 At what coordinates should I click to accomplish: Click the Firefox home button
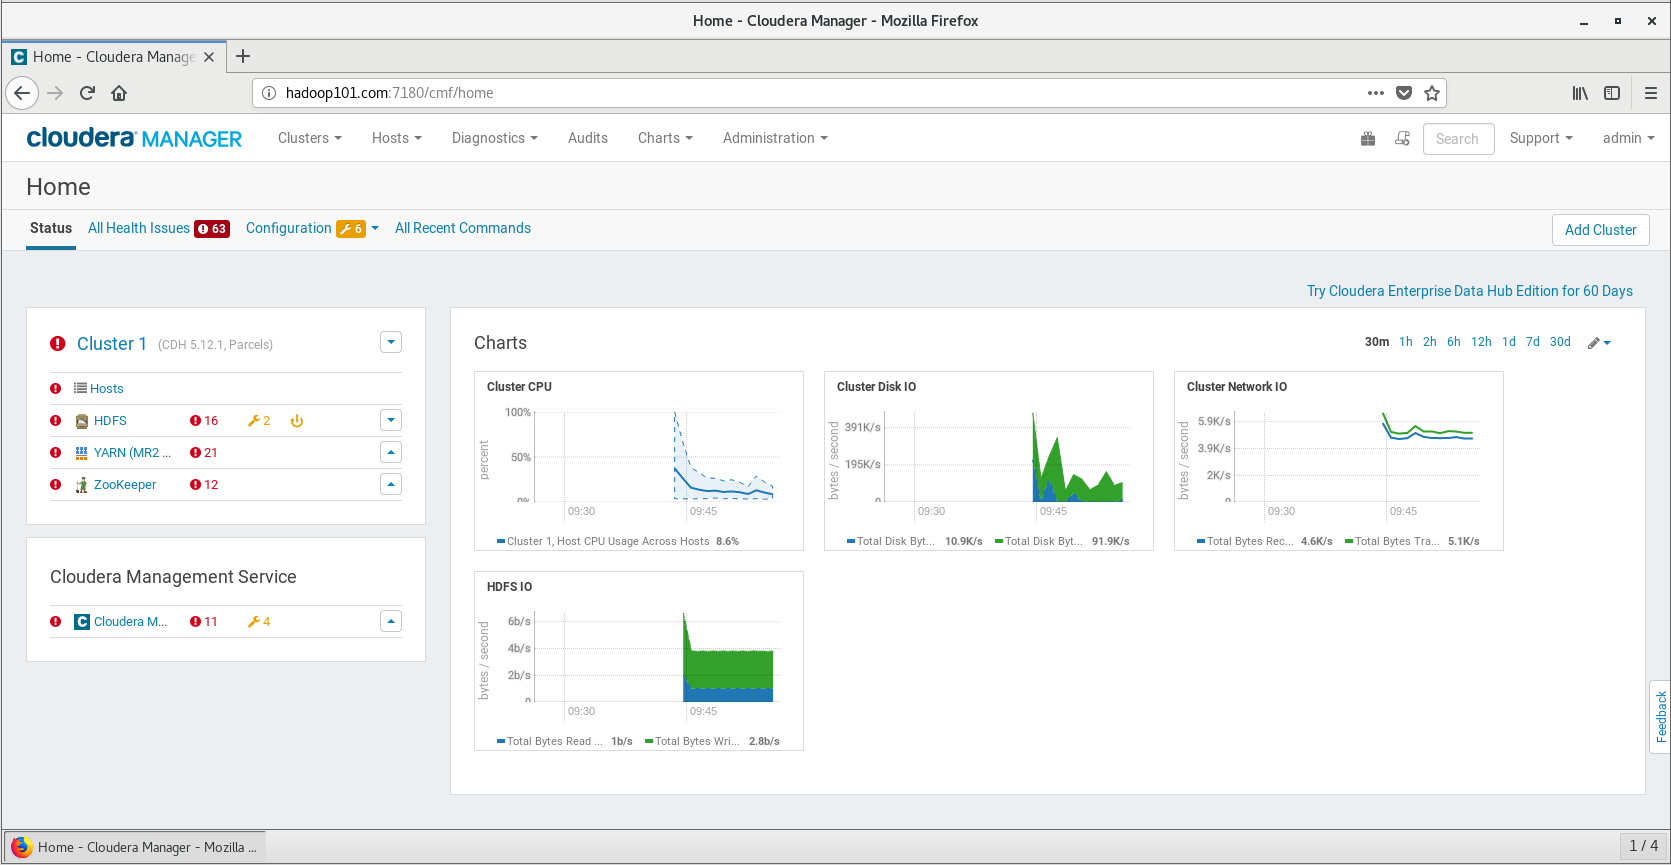119,93
